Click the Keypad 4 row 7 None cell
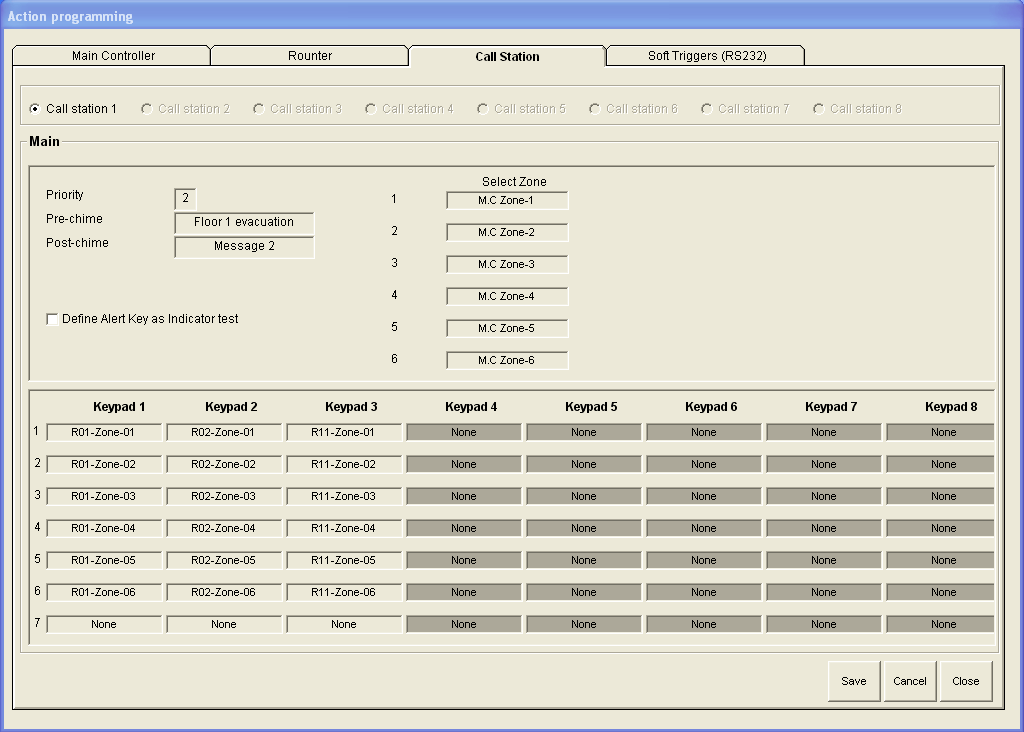Image resolution: width=1024 pixels, height=732 pixels. (464, 624)
